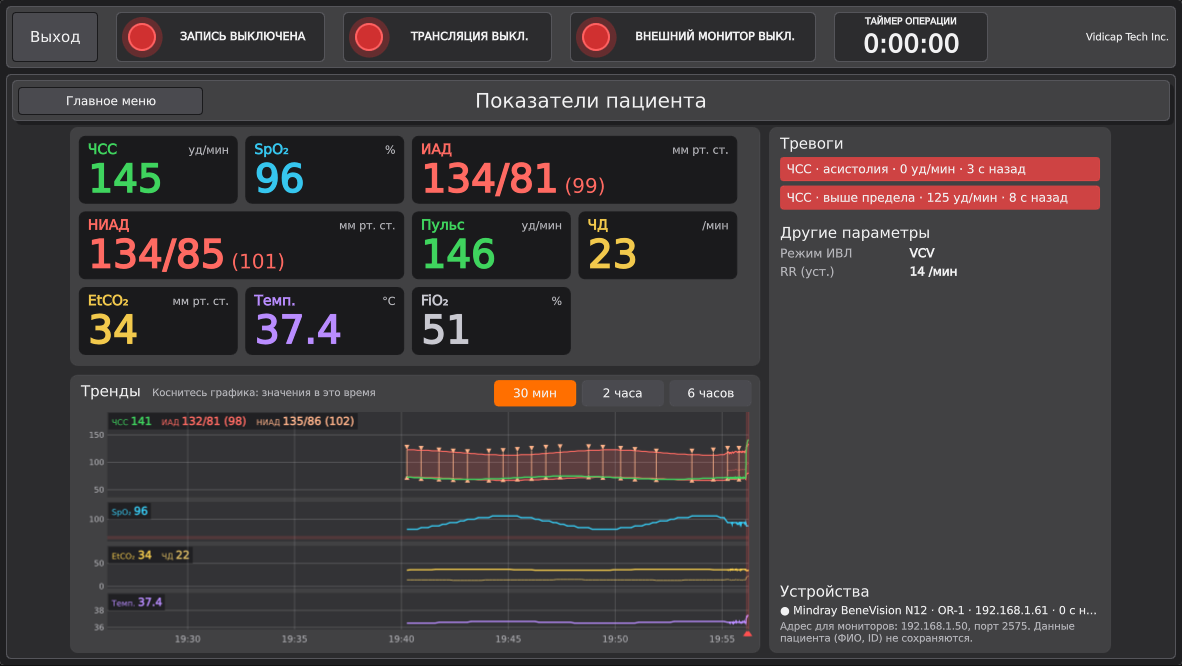Image resolution: width=1182 pixels, height=666 pixels.
Task: Select the НИАД 134/85 pressure tile
Action: pos(241,245)
